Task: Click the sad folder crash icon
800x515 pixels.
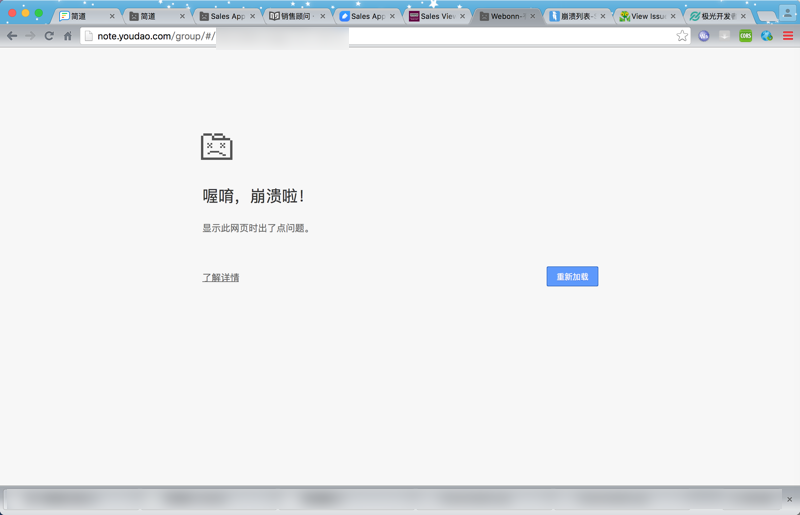Action: coord(216,146)
